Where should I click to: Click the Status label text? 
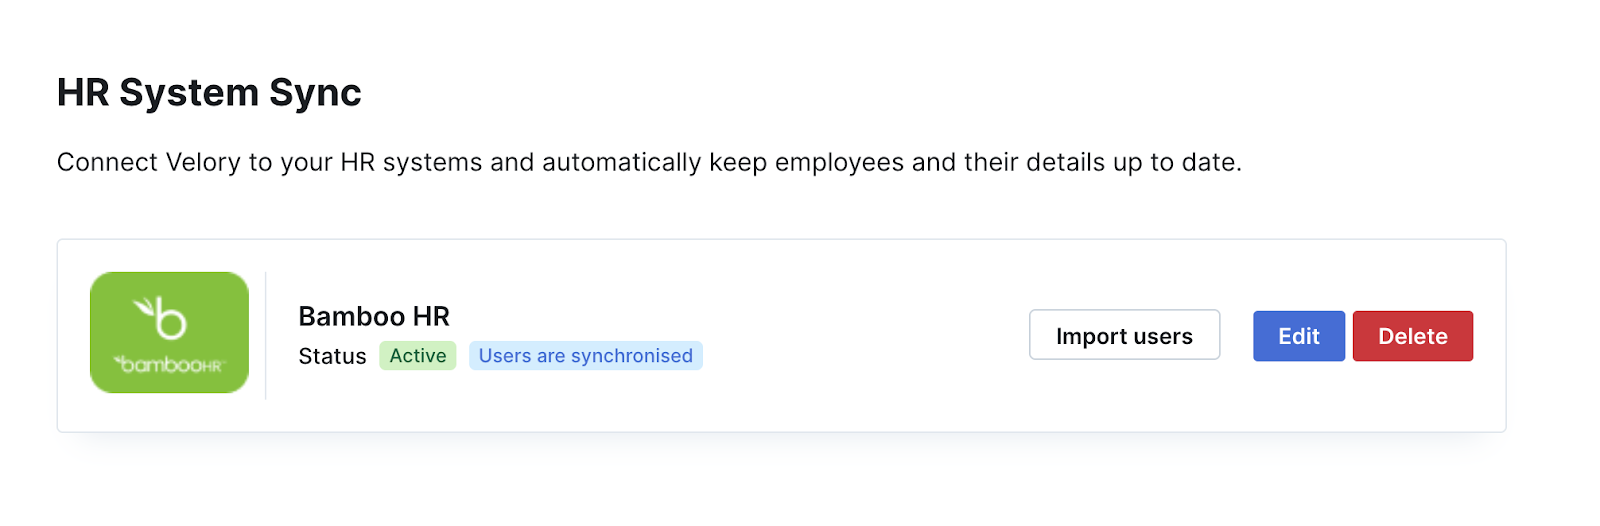(x=332, y=356)
